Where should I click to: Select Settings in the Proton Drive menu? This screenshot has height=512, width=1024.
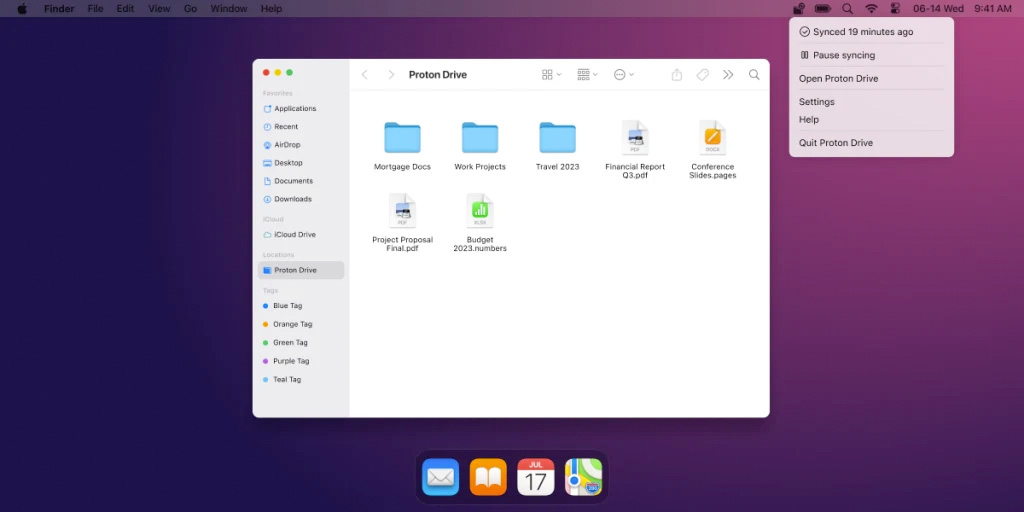click(816, 102)
